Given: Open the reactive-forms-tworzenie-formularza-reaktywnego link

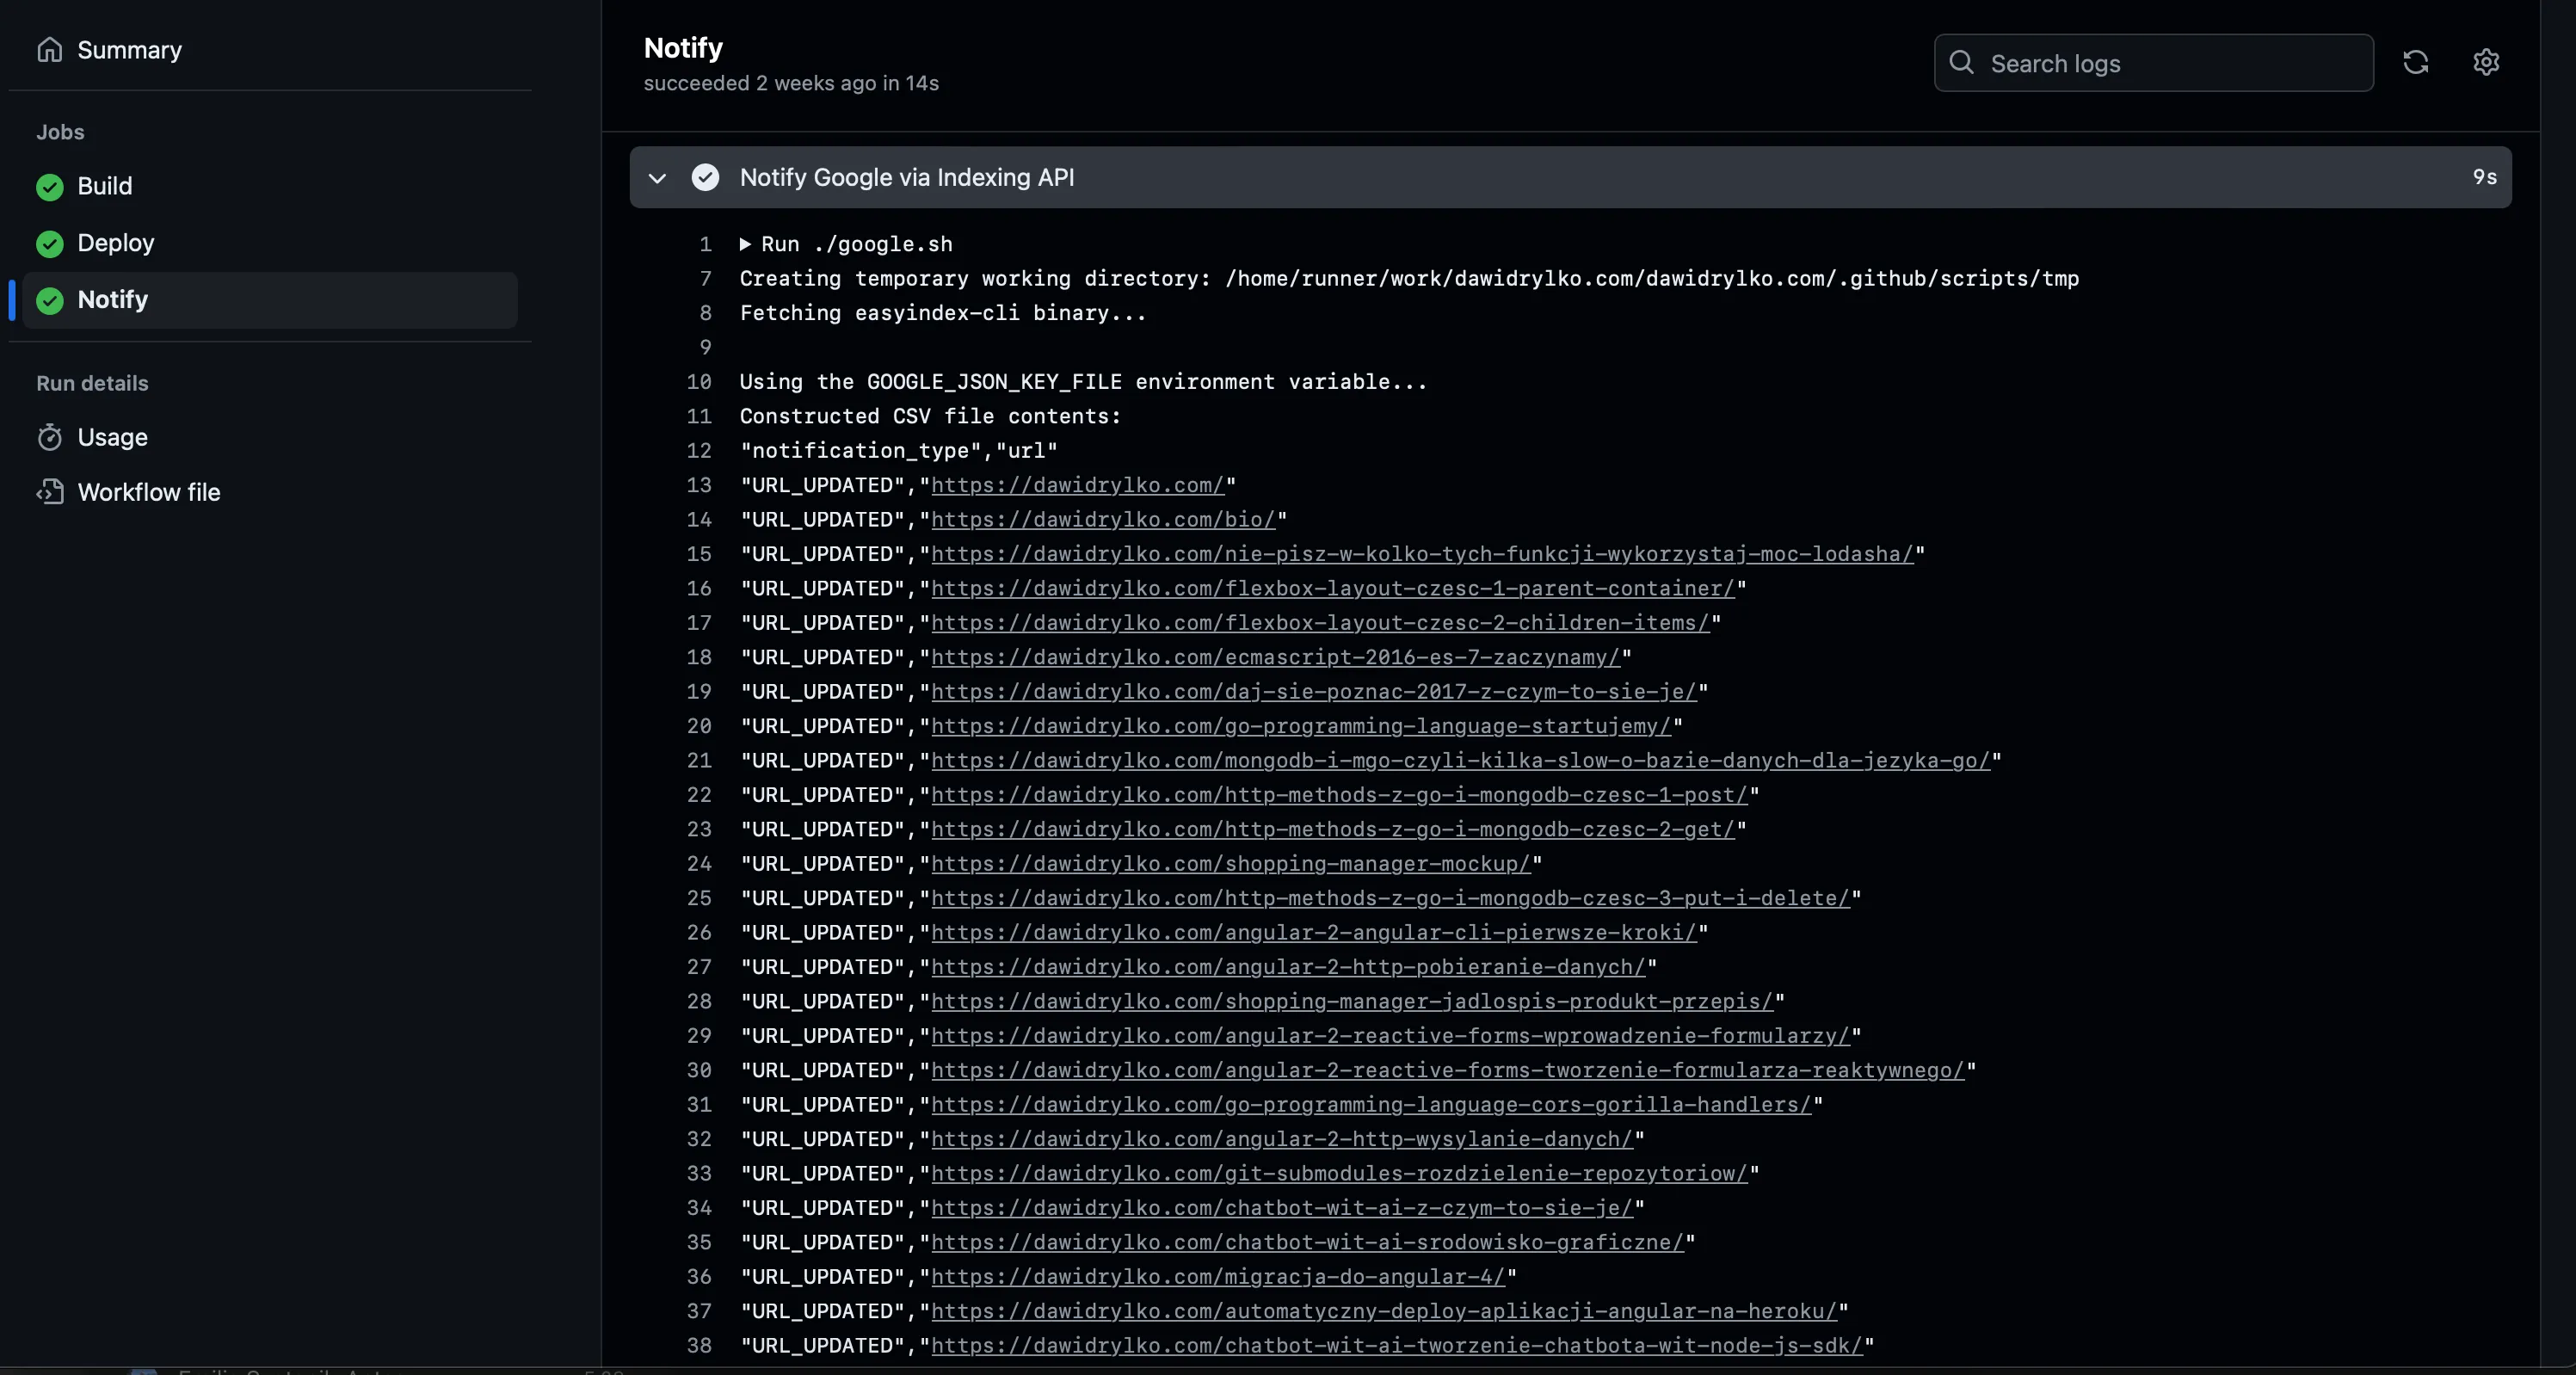Looking at the screenshot, I should pyautogui.click(x=1448, y=1071).
